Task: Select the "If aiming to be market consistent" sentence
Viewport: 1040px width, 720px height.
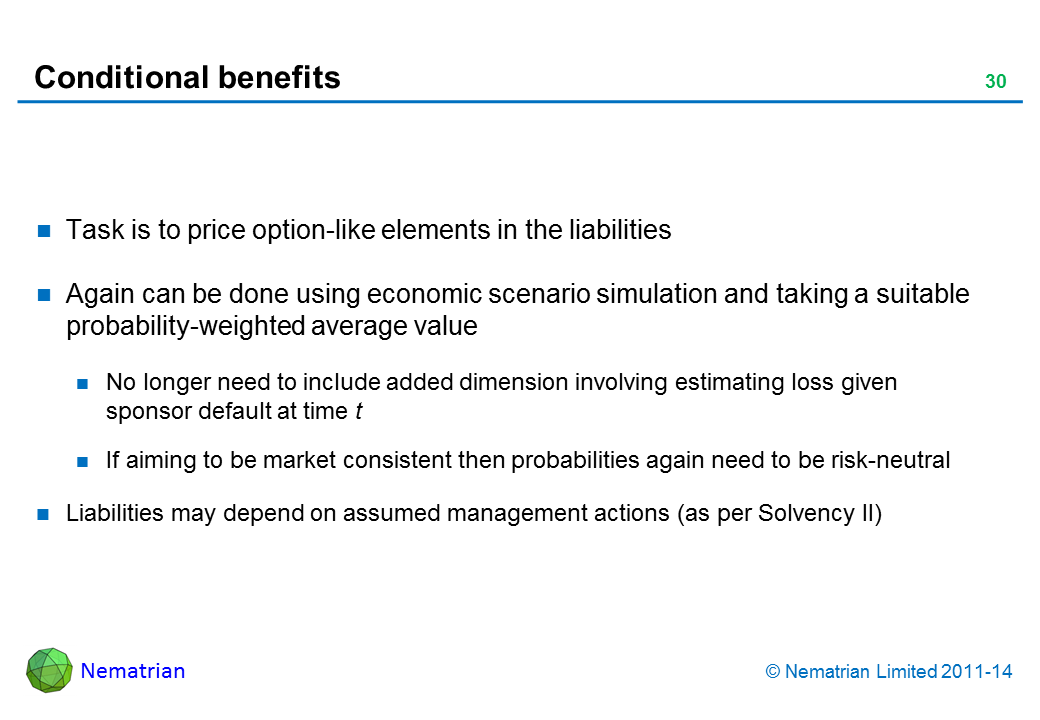Action: [x=527, y=460]
